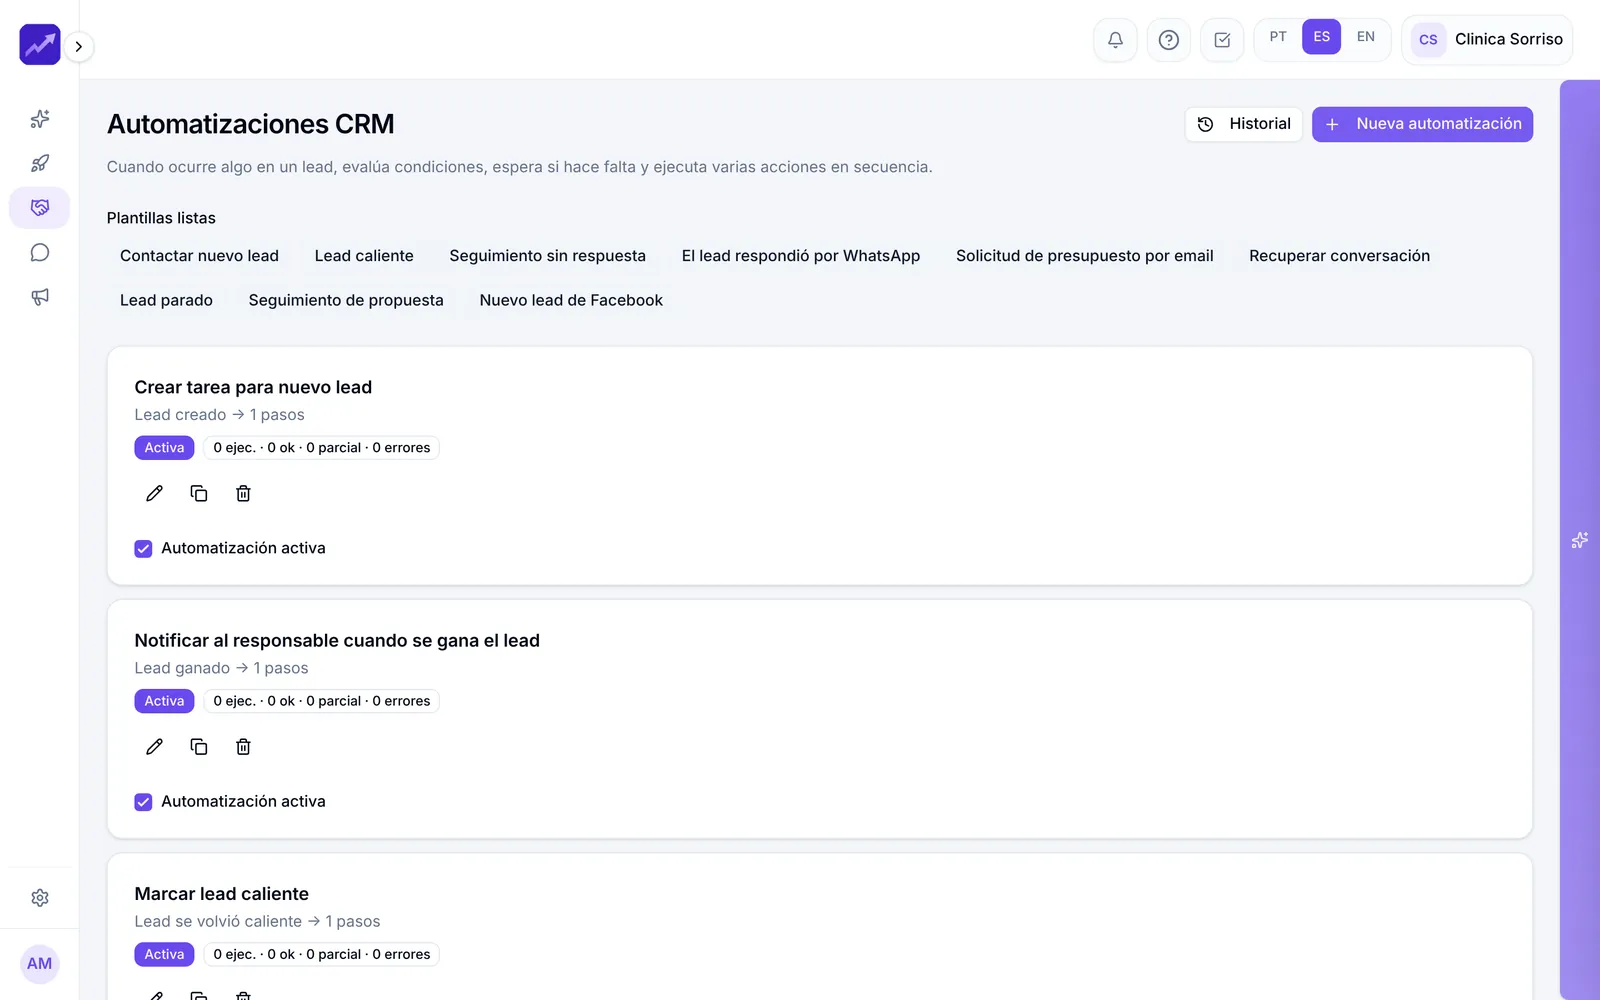Viewport: 1600px width, 1000px height.
Task: Use the Solicitud de presupuesto por email template
Action: 1084,256
